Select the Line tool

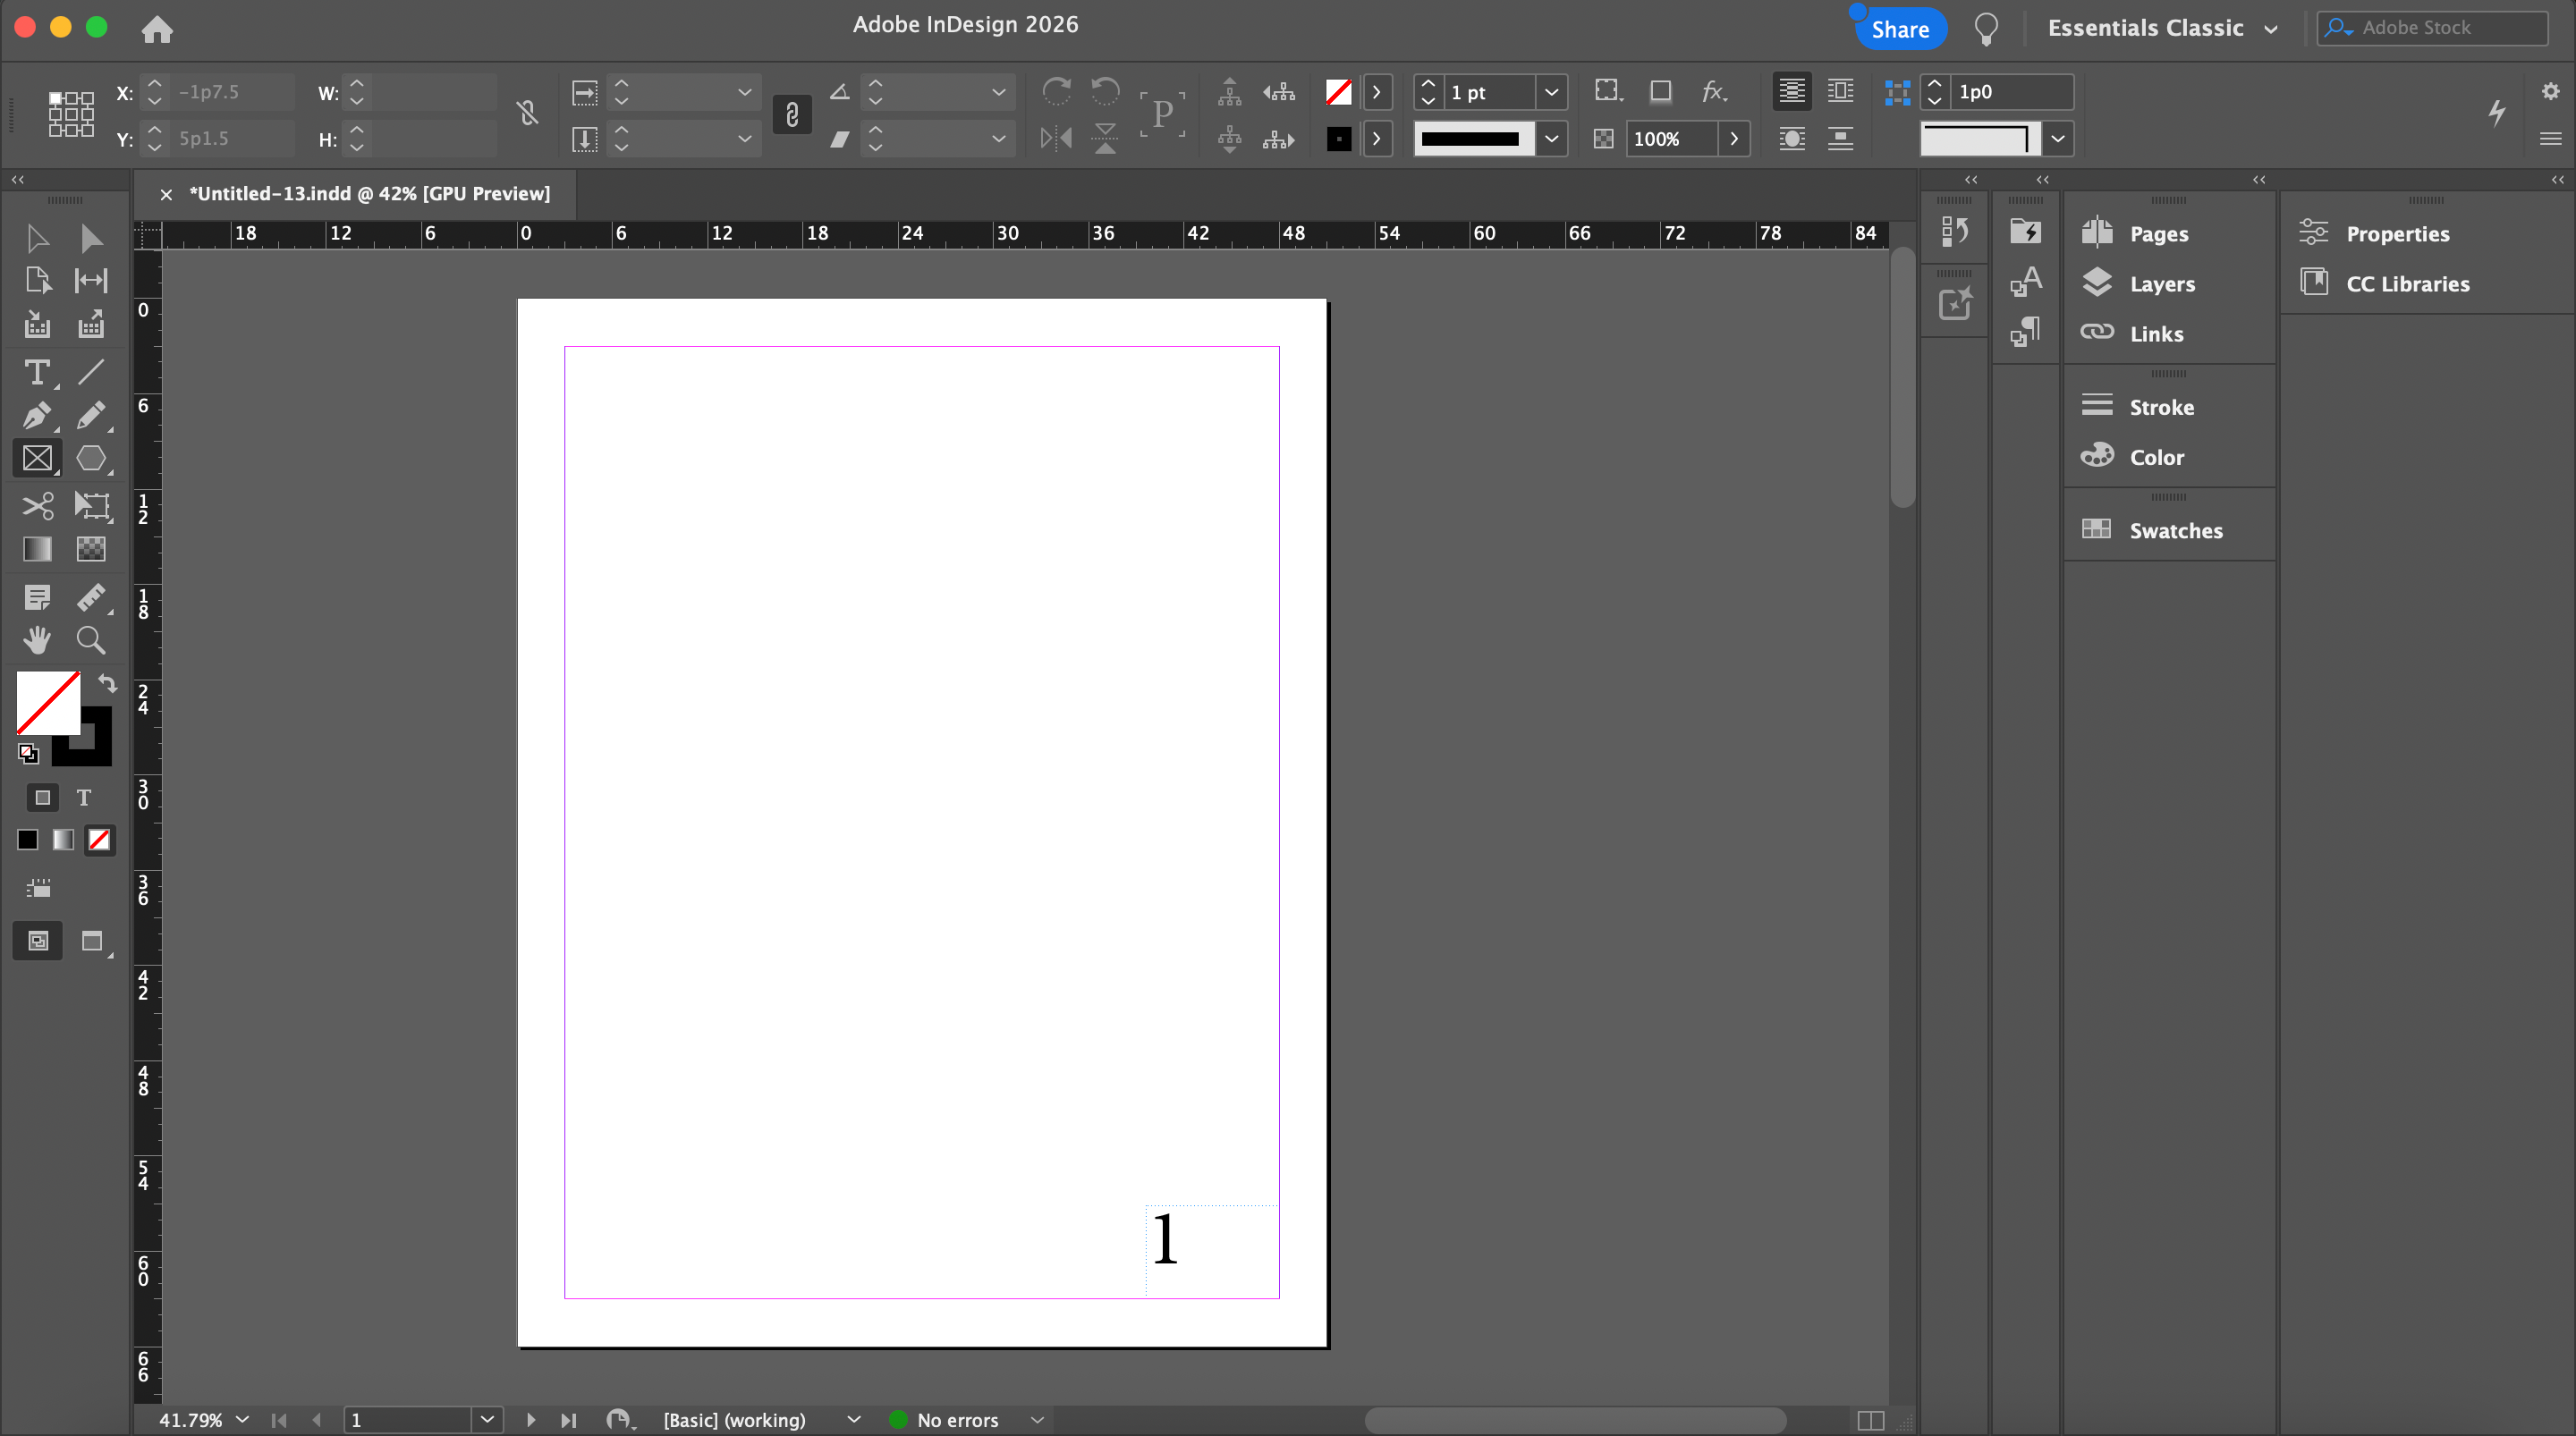coord(91,372)
